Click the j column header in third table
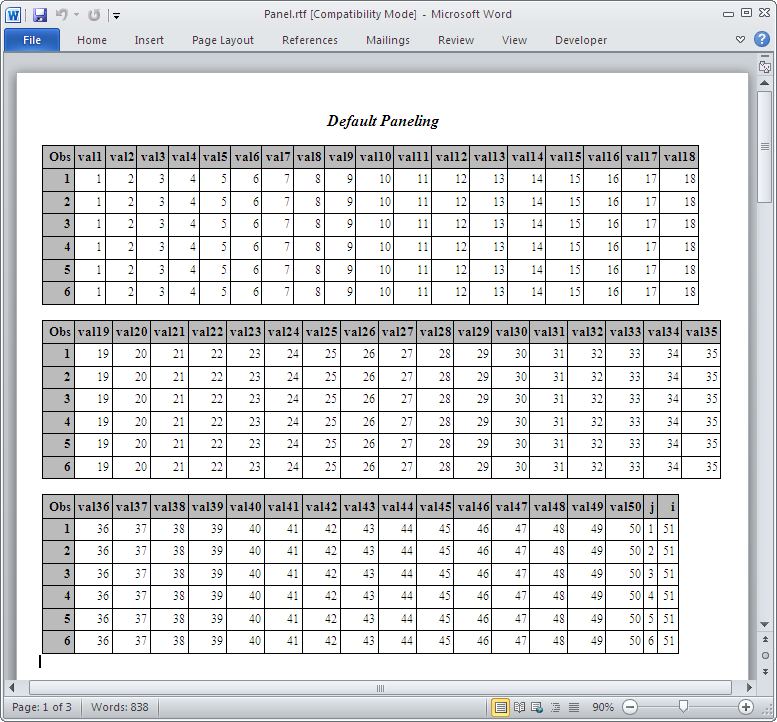777x722 pixels. (x=651, y=507)
